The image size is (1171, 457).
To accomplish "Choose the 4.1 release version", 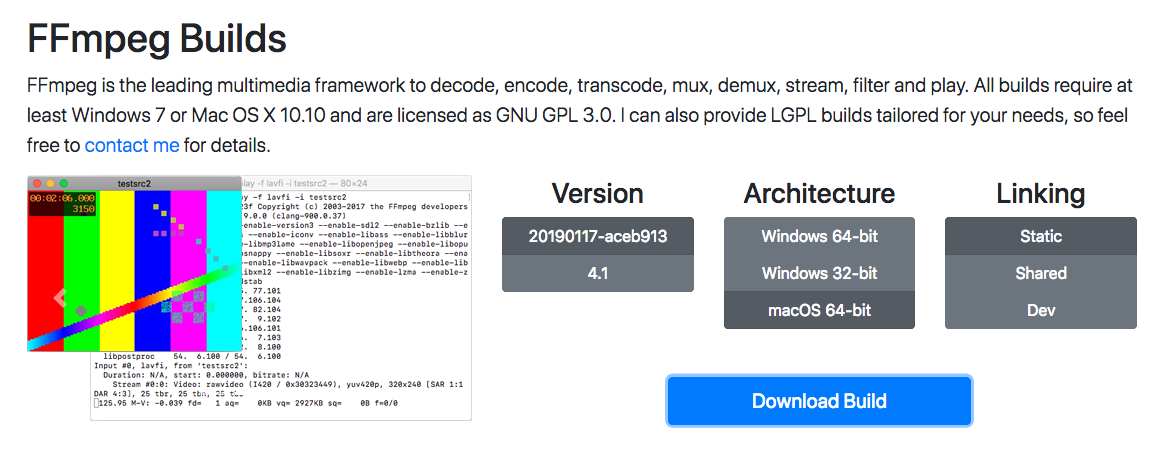I will pos(597,273).
